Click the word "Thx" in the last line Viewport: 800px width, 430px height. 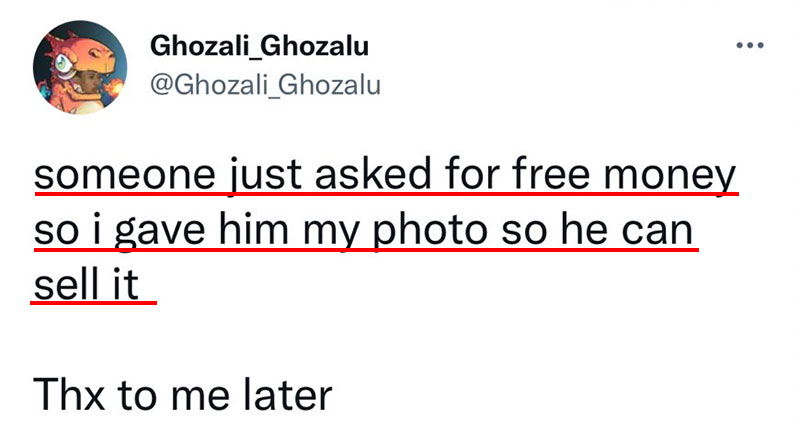pos(69,395)
